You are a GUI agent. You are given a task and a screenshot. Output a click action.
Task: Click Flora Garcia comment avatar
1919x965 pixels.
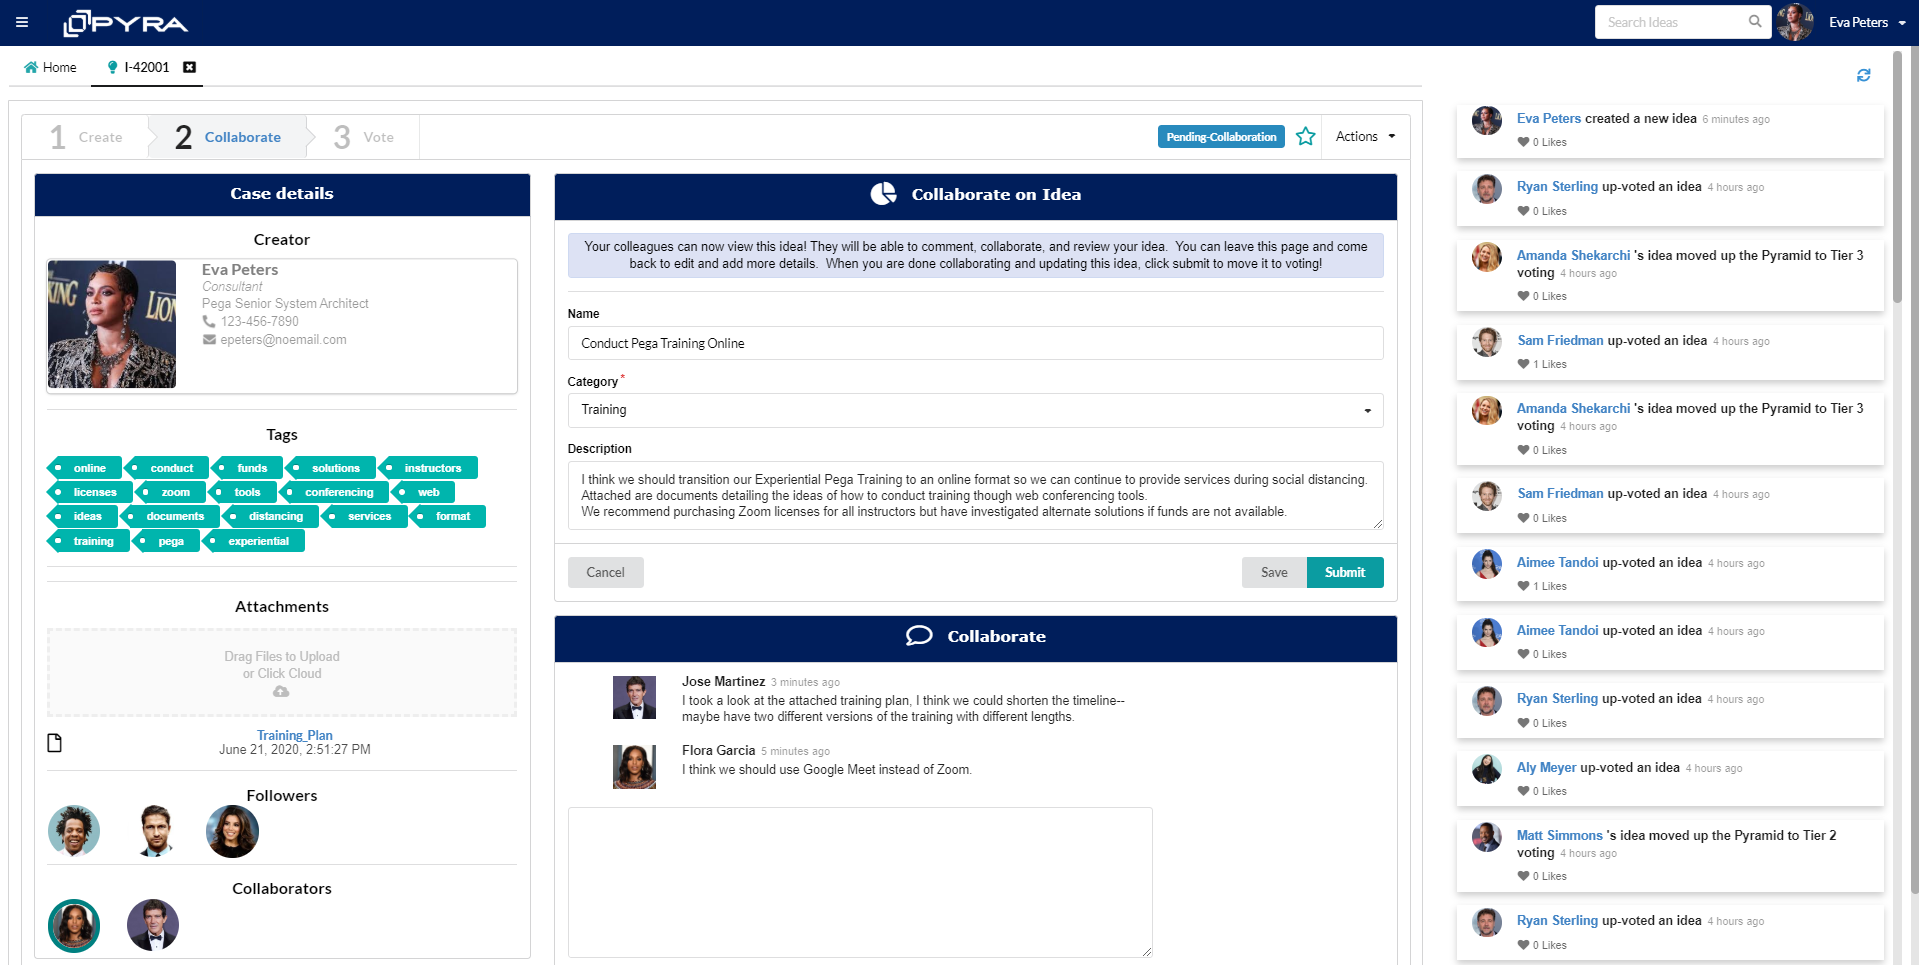(634, 767)
